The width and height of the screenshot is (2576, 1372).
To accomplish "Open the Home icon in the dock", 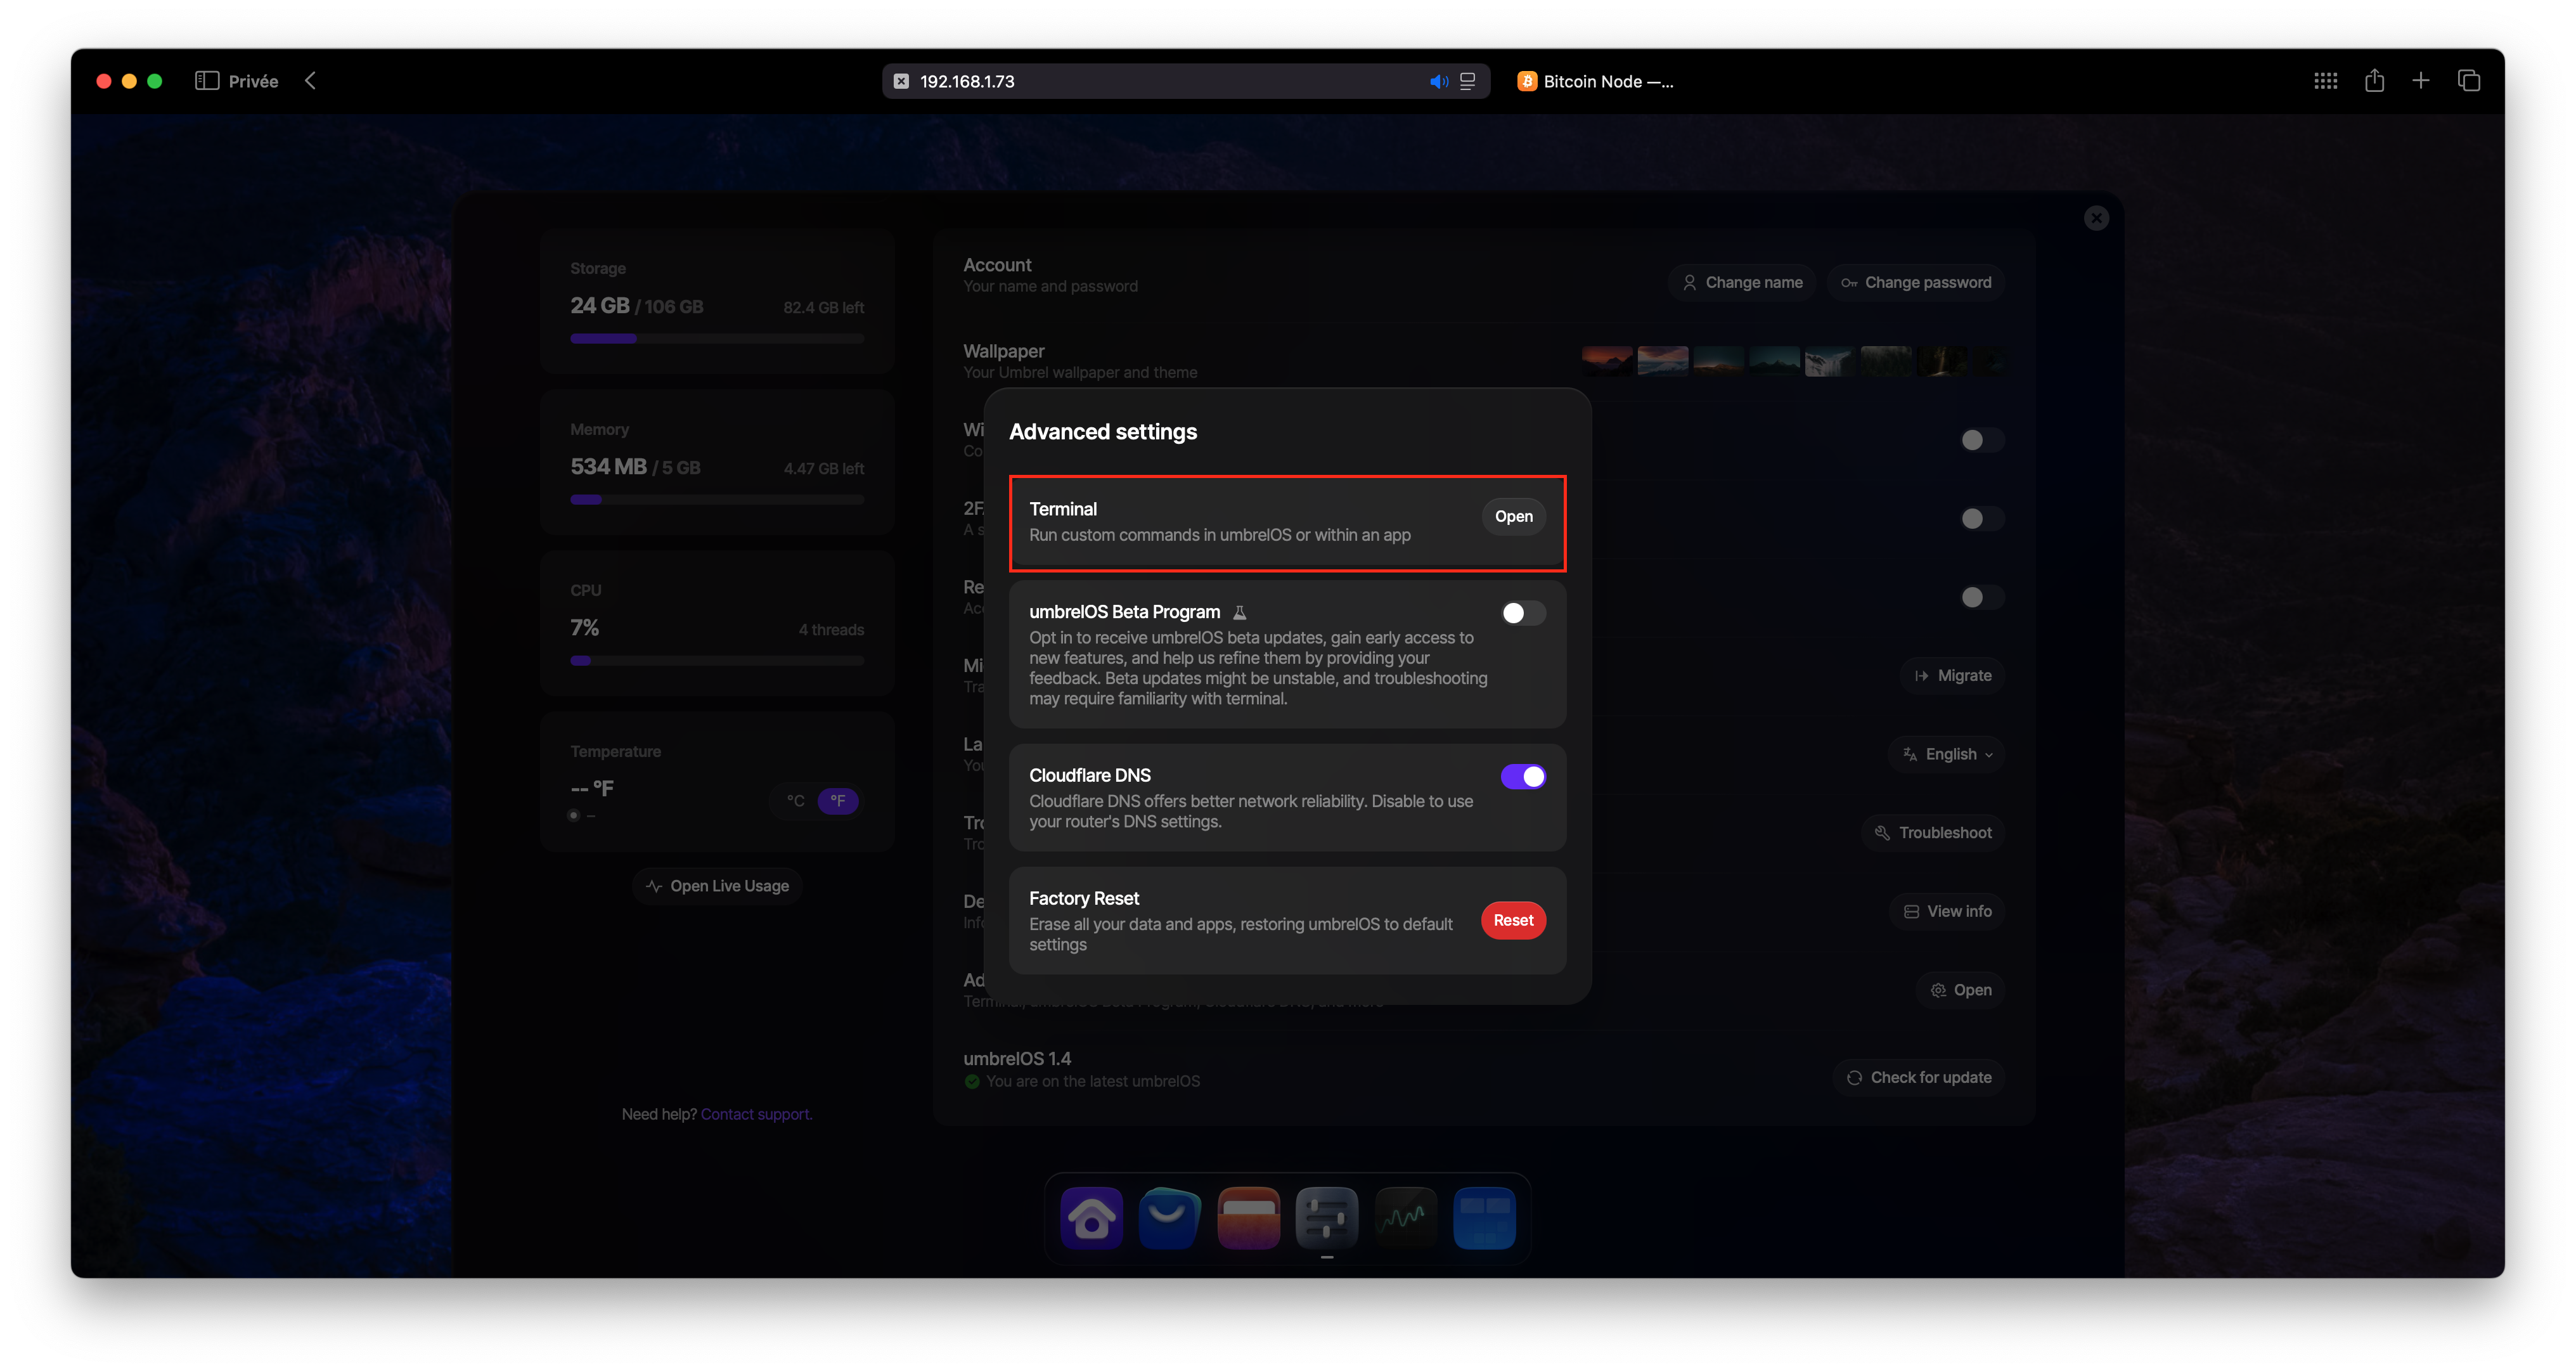I will pyautogui.click(x=1091, y=1217).
